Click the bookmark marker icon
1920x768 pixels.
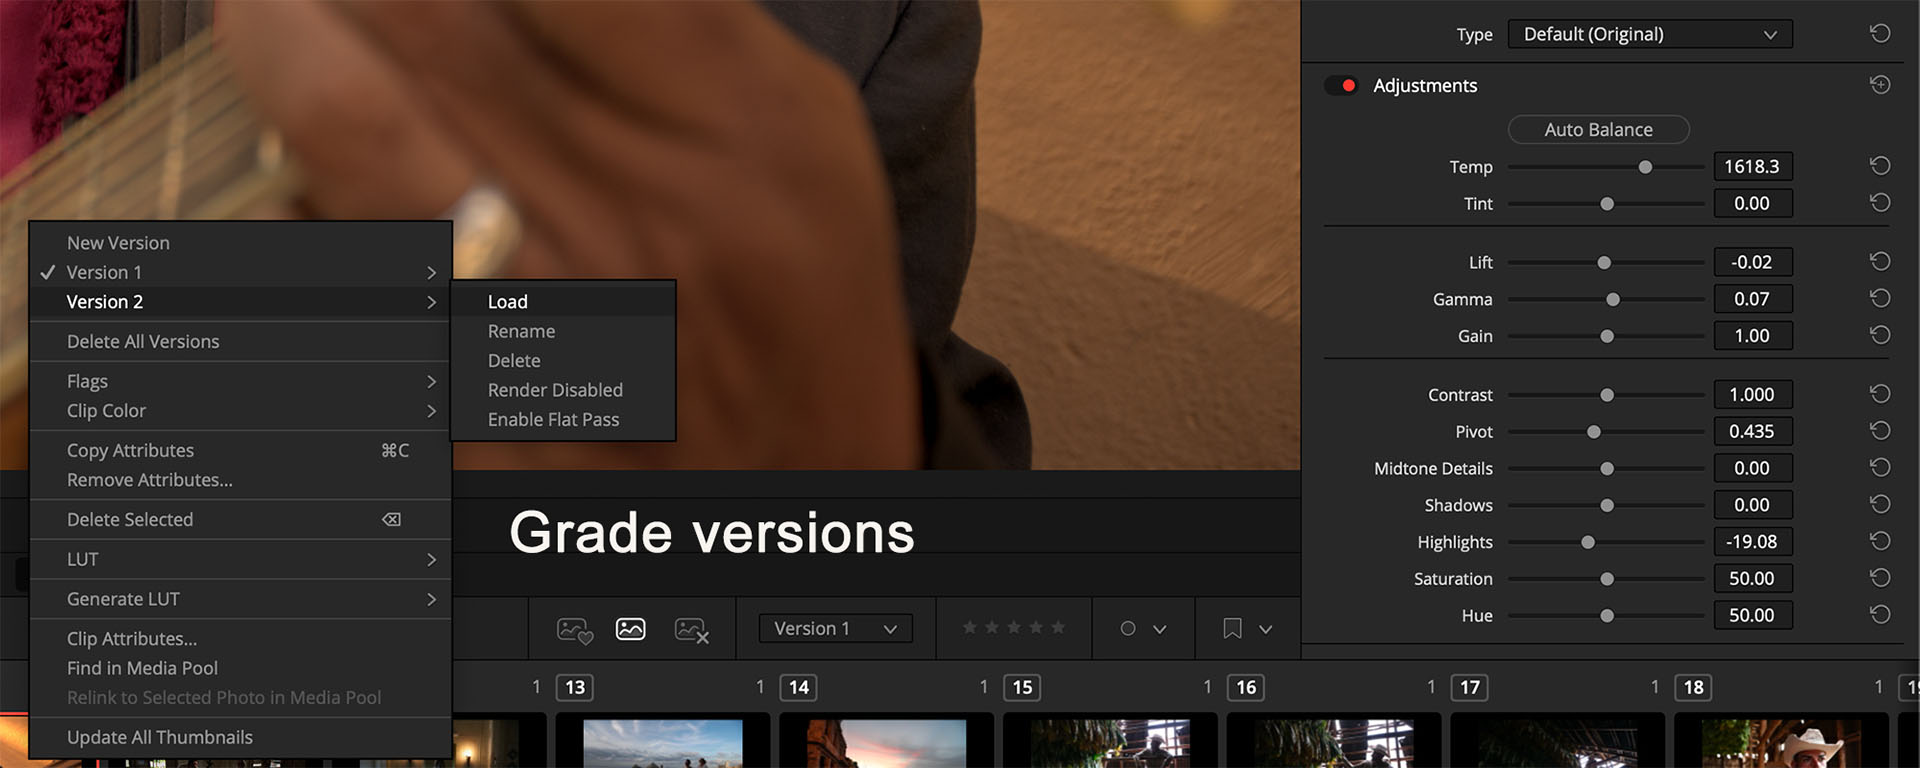point(1232,629)
